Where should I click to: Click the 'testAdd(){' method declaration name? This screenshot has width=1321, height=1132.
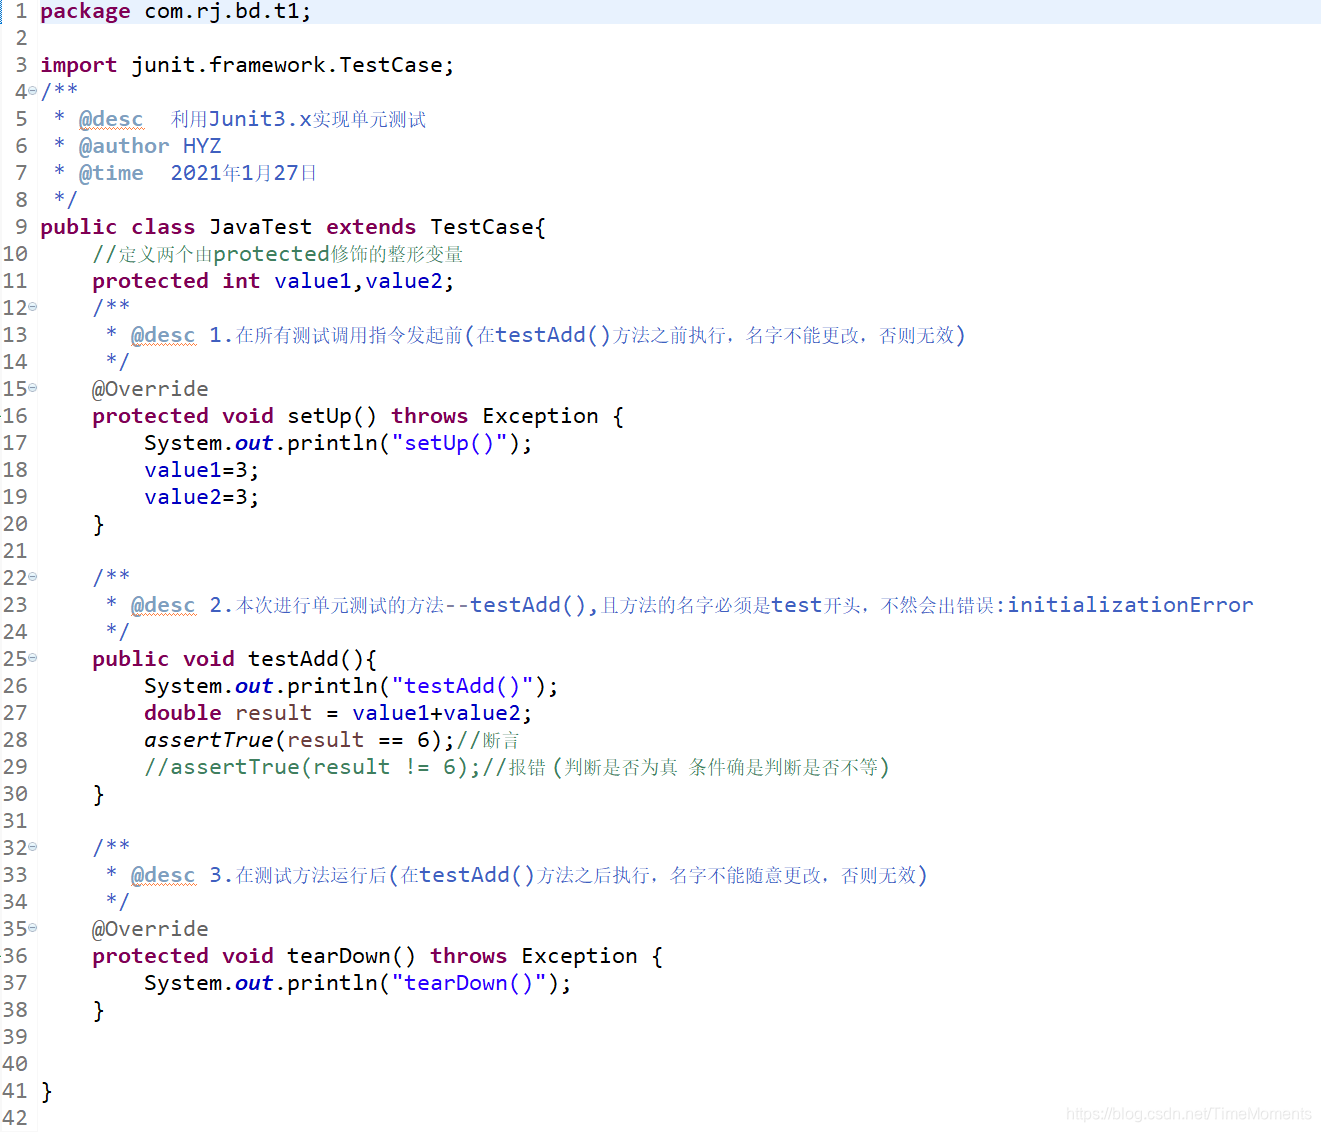coord(313,659)
